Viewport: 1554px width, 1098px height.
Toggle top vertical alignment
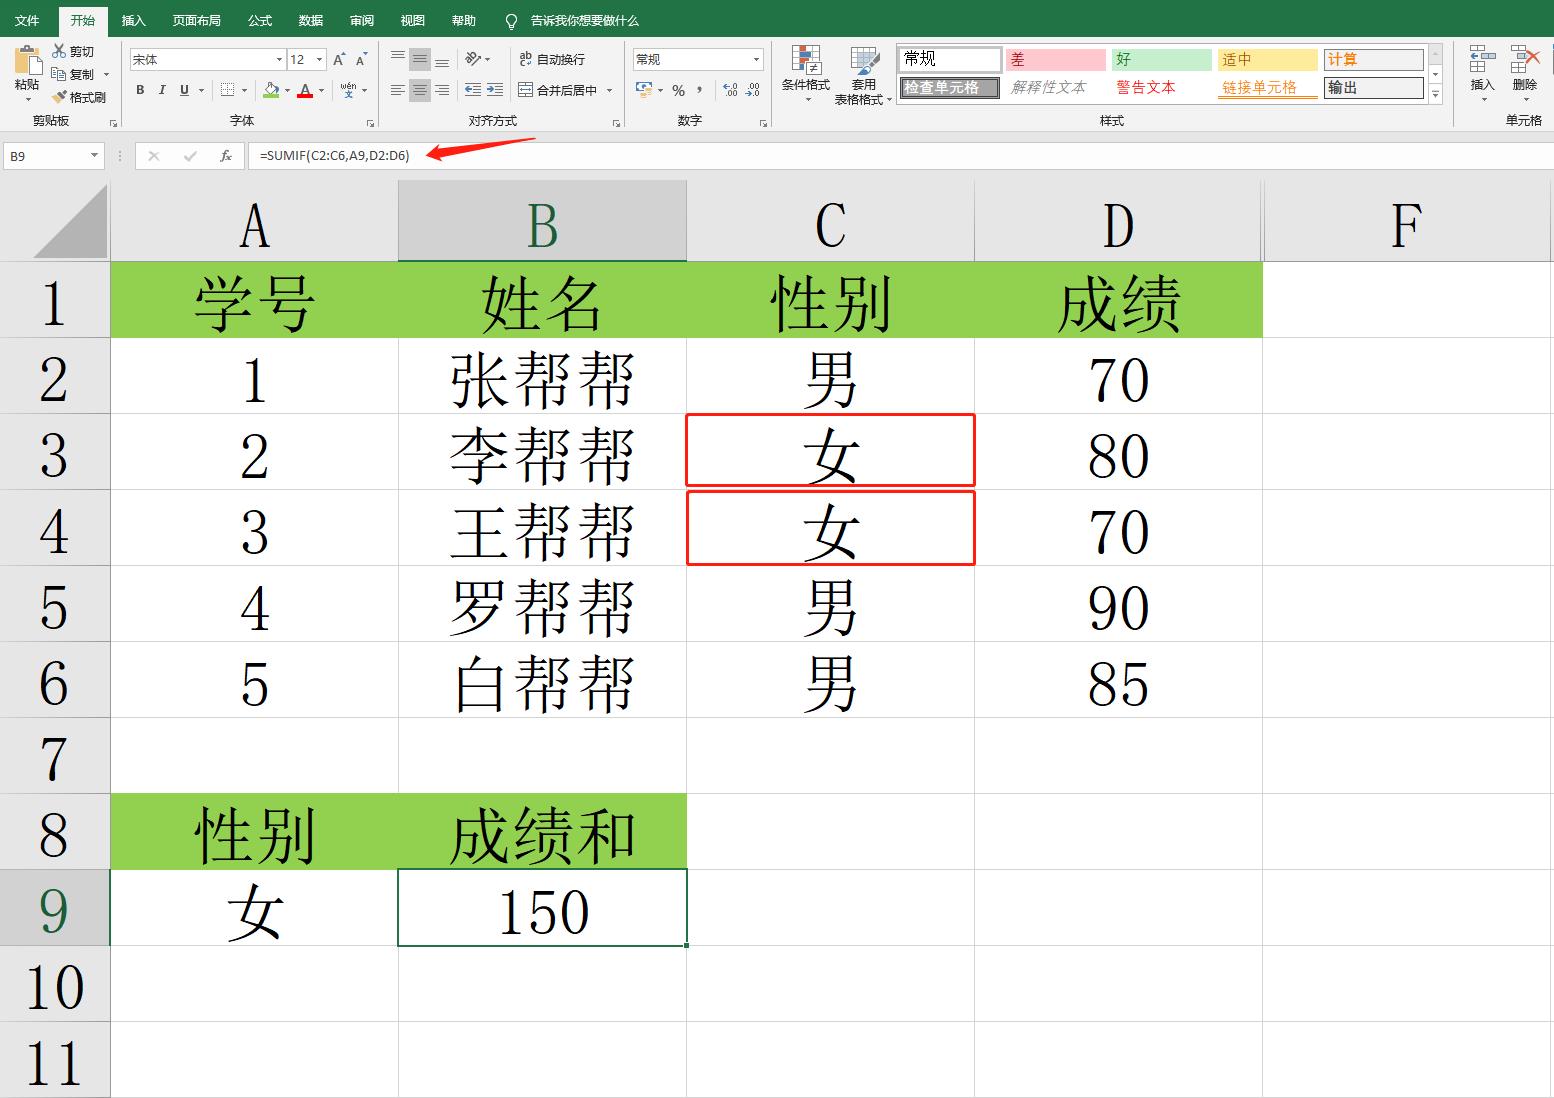(x=398, y=59)
